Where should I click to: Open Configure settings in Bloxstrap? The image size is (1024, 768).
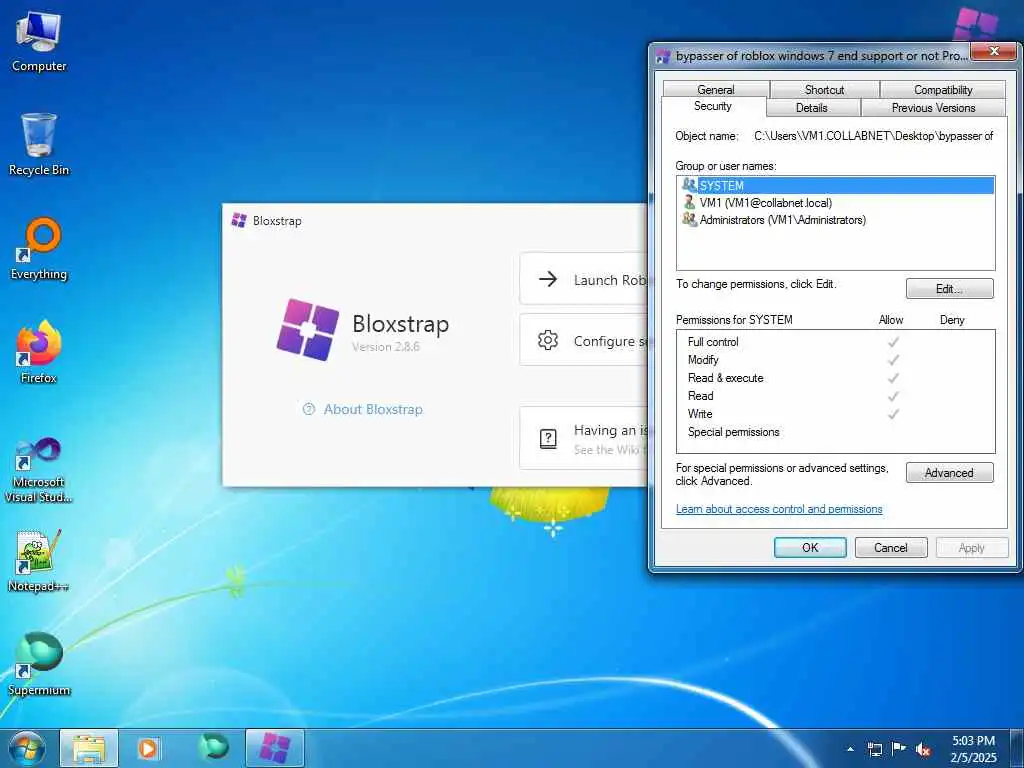pyautogui.click(x=584, y=340)
